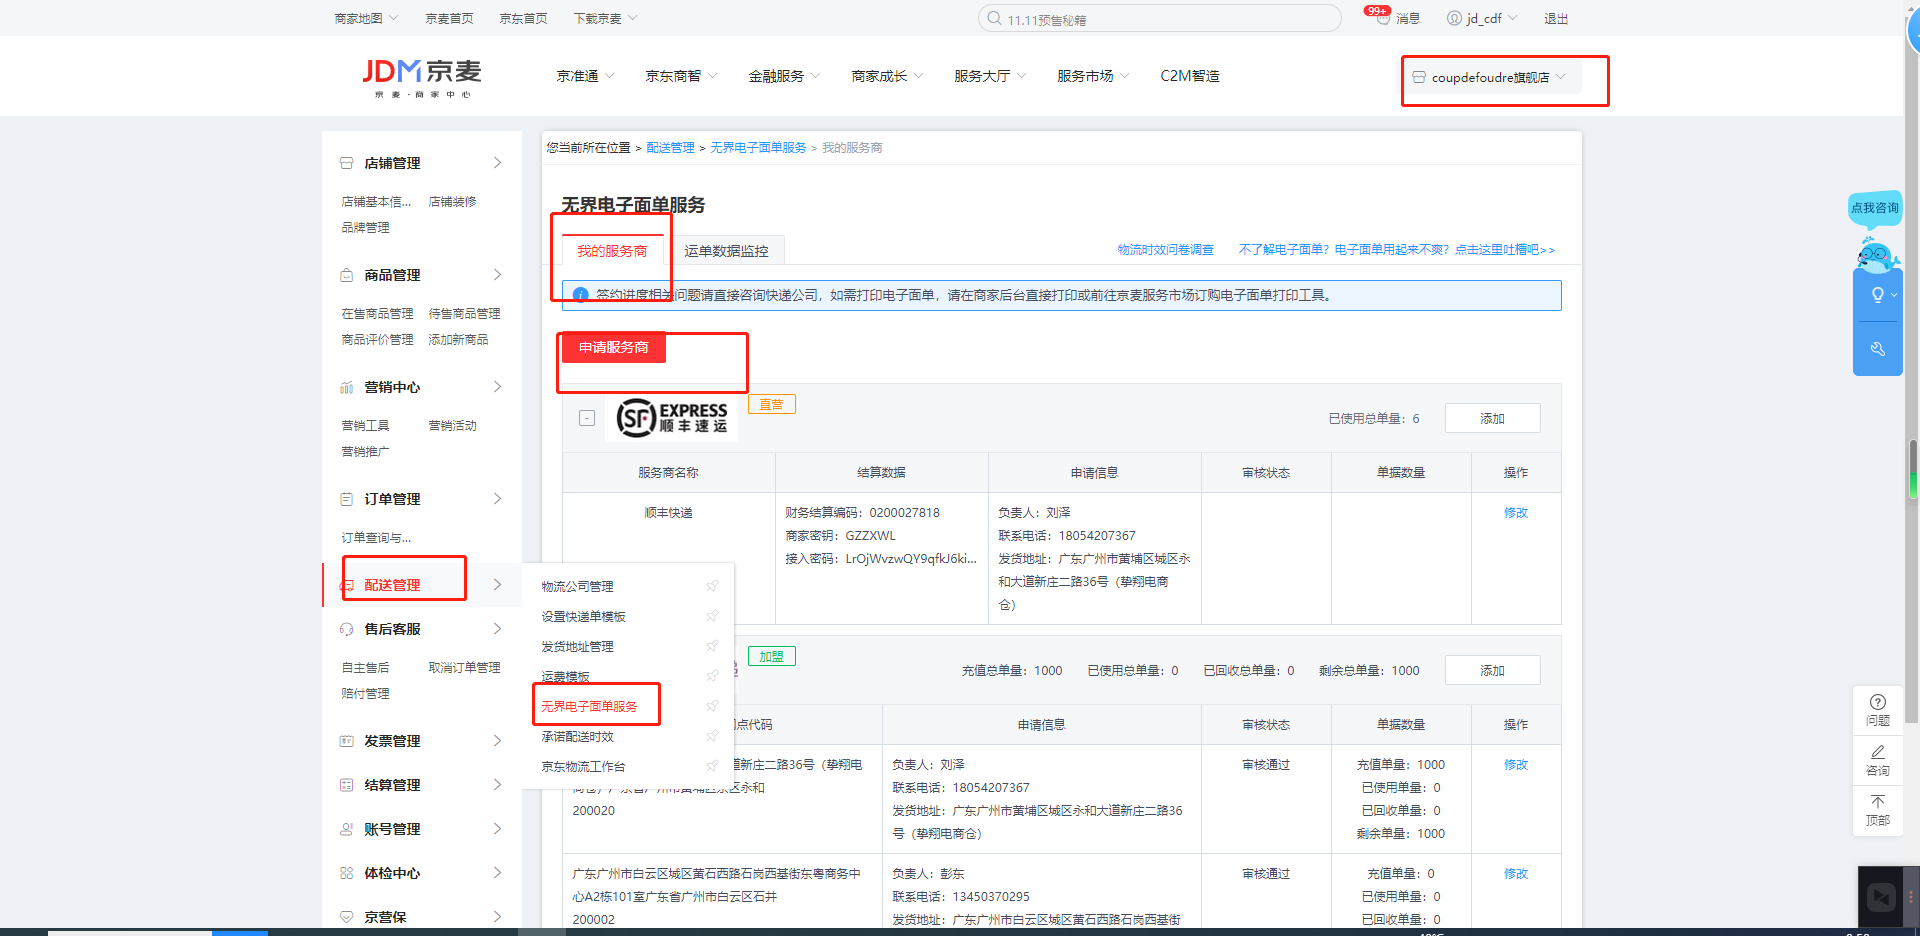Click the 商品管理 bag icon
Image resolution: width=1920 pixels, height=936 pixels.
pyautogui.click(x=347, y=275)
